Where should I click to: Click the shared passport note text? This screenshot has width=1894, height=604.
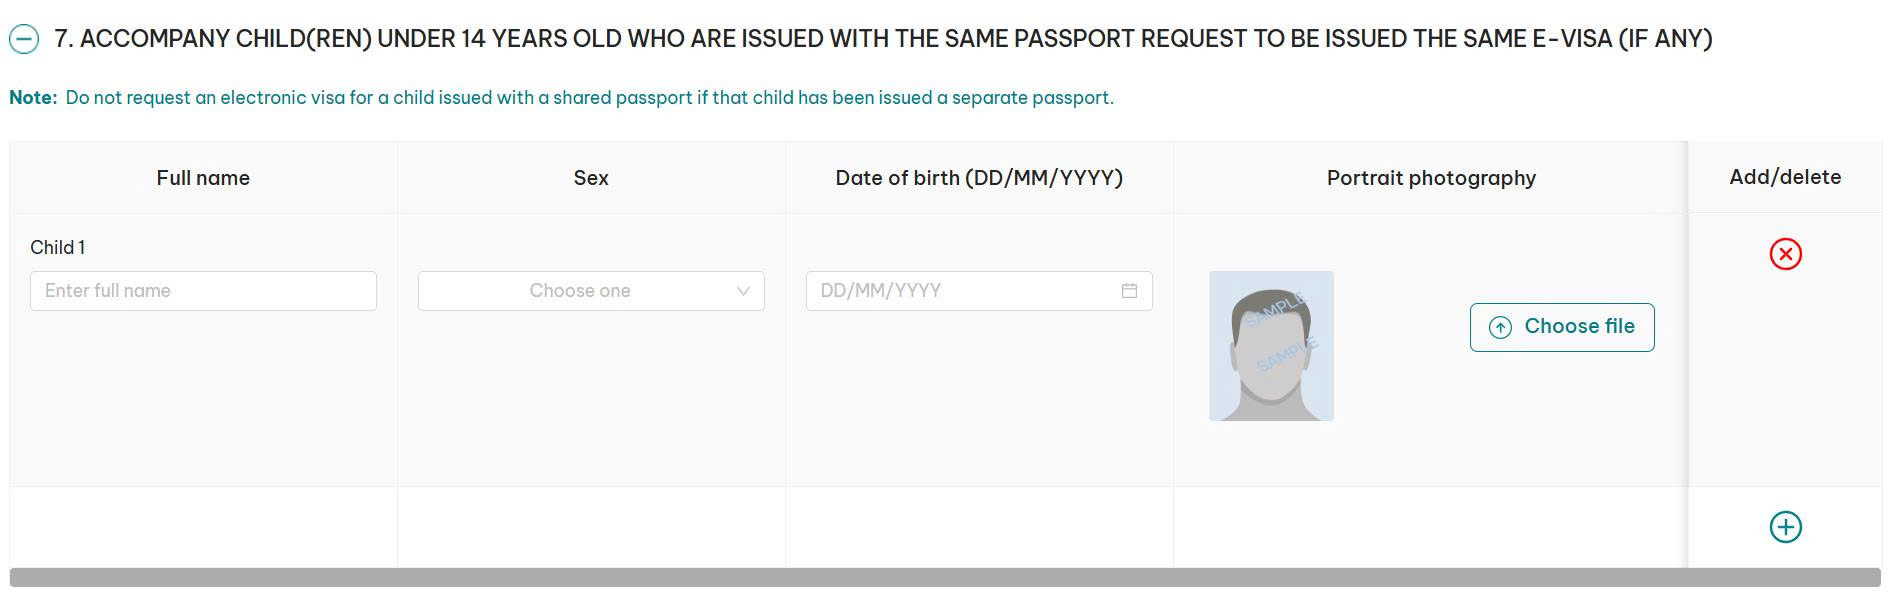[x=589, y=98]
